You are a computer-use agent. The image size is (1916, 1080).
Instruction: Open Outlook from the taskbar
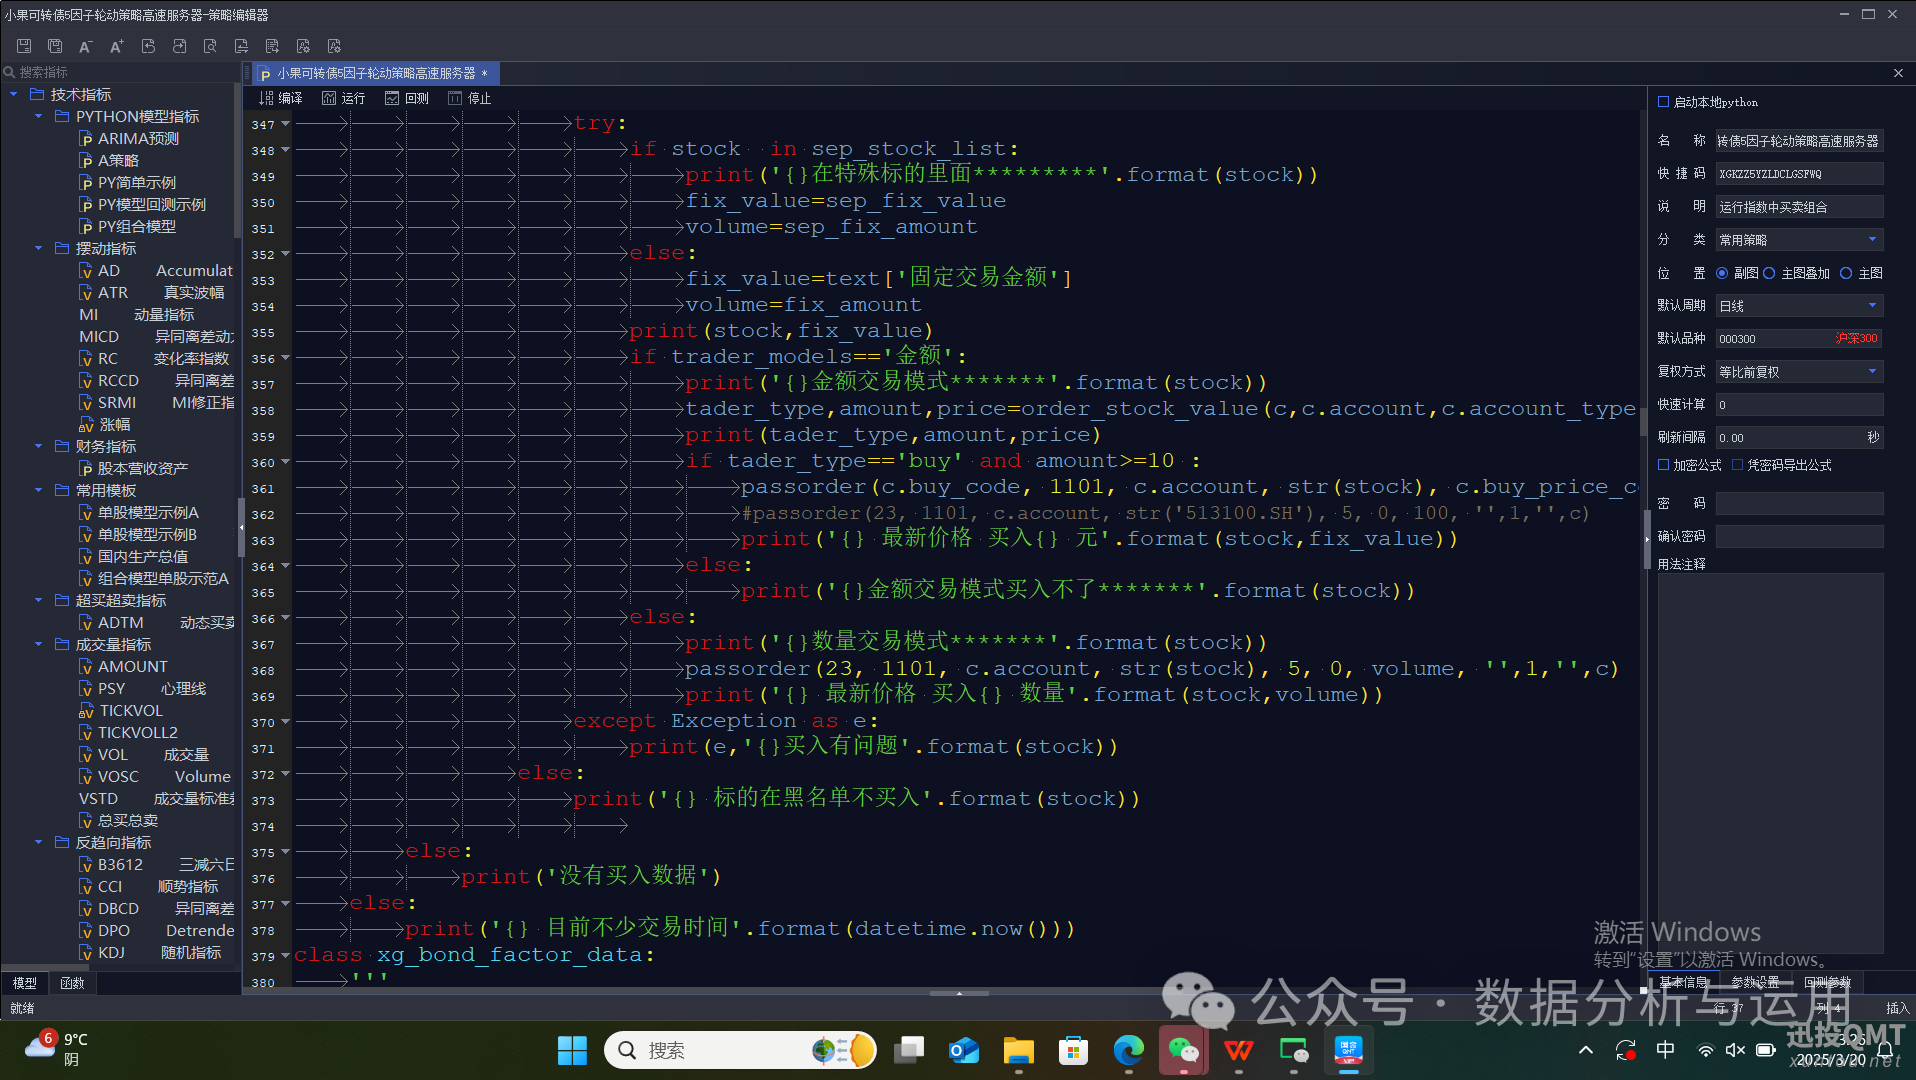[963, 1050]
